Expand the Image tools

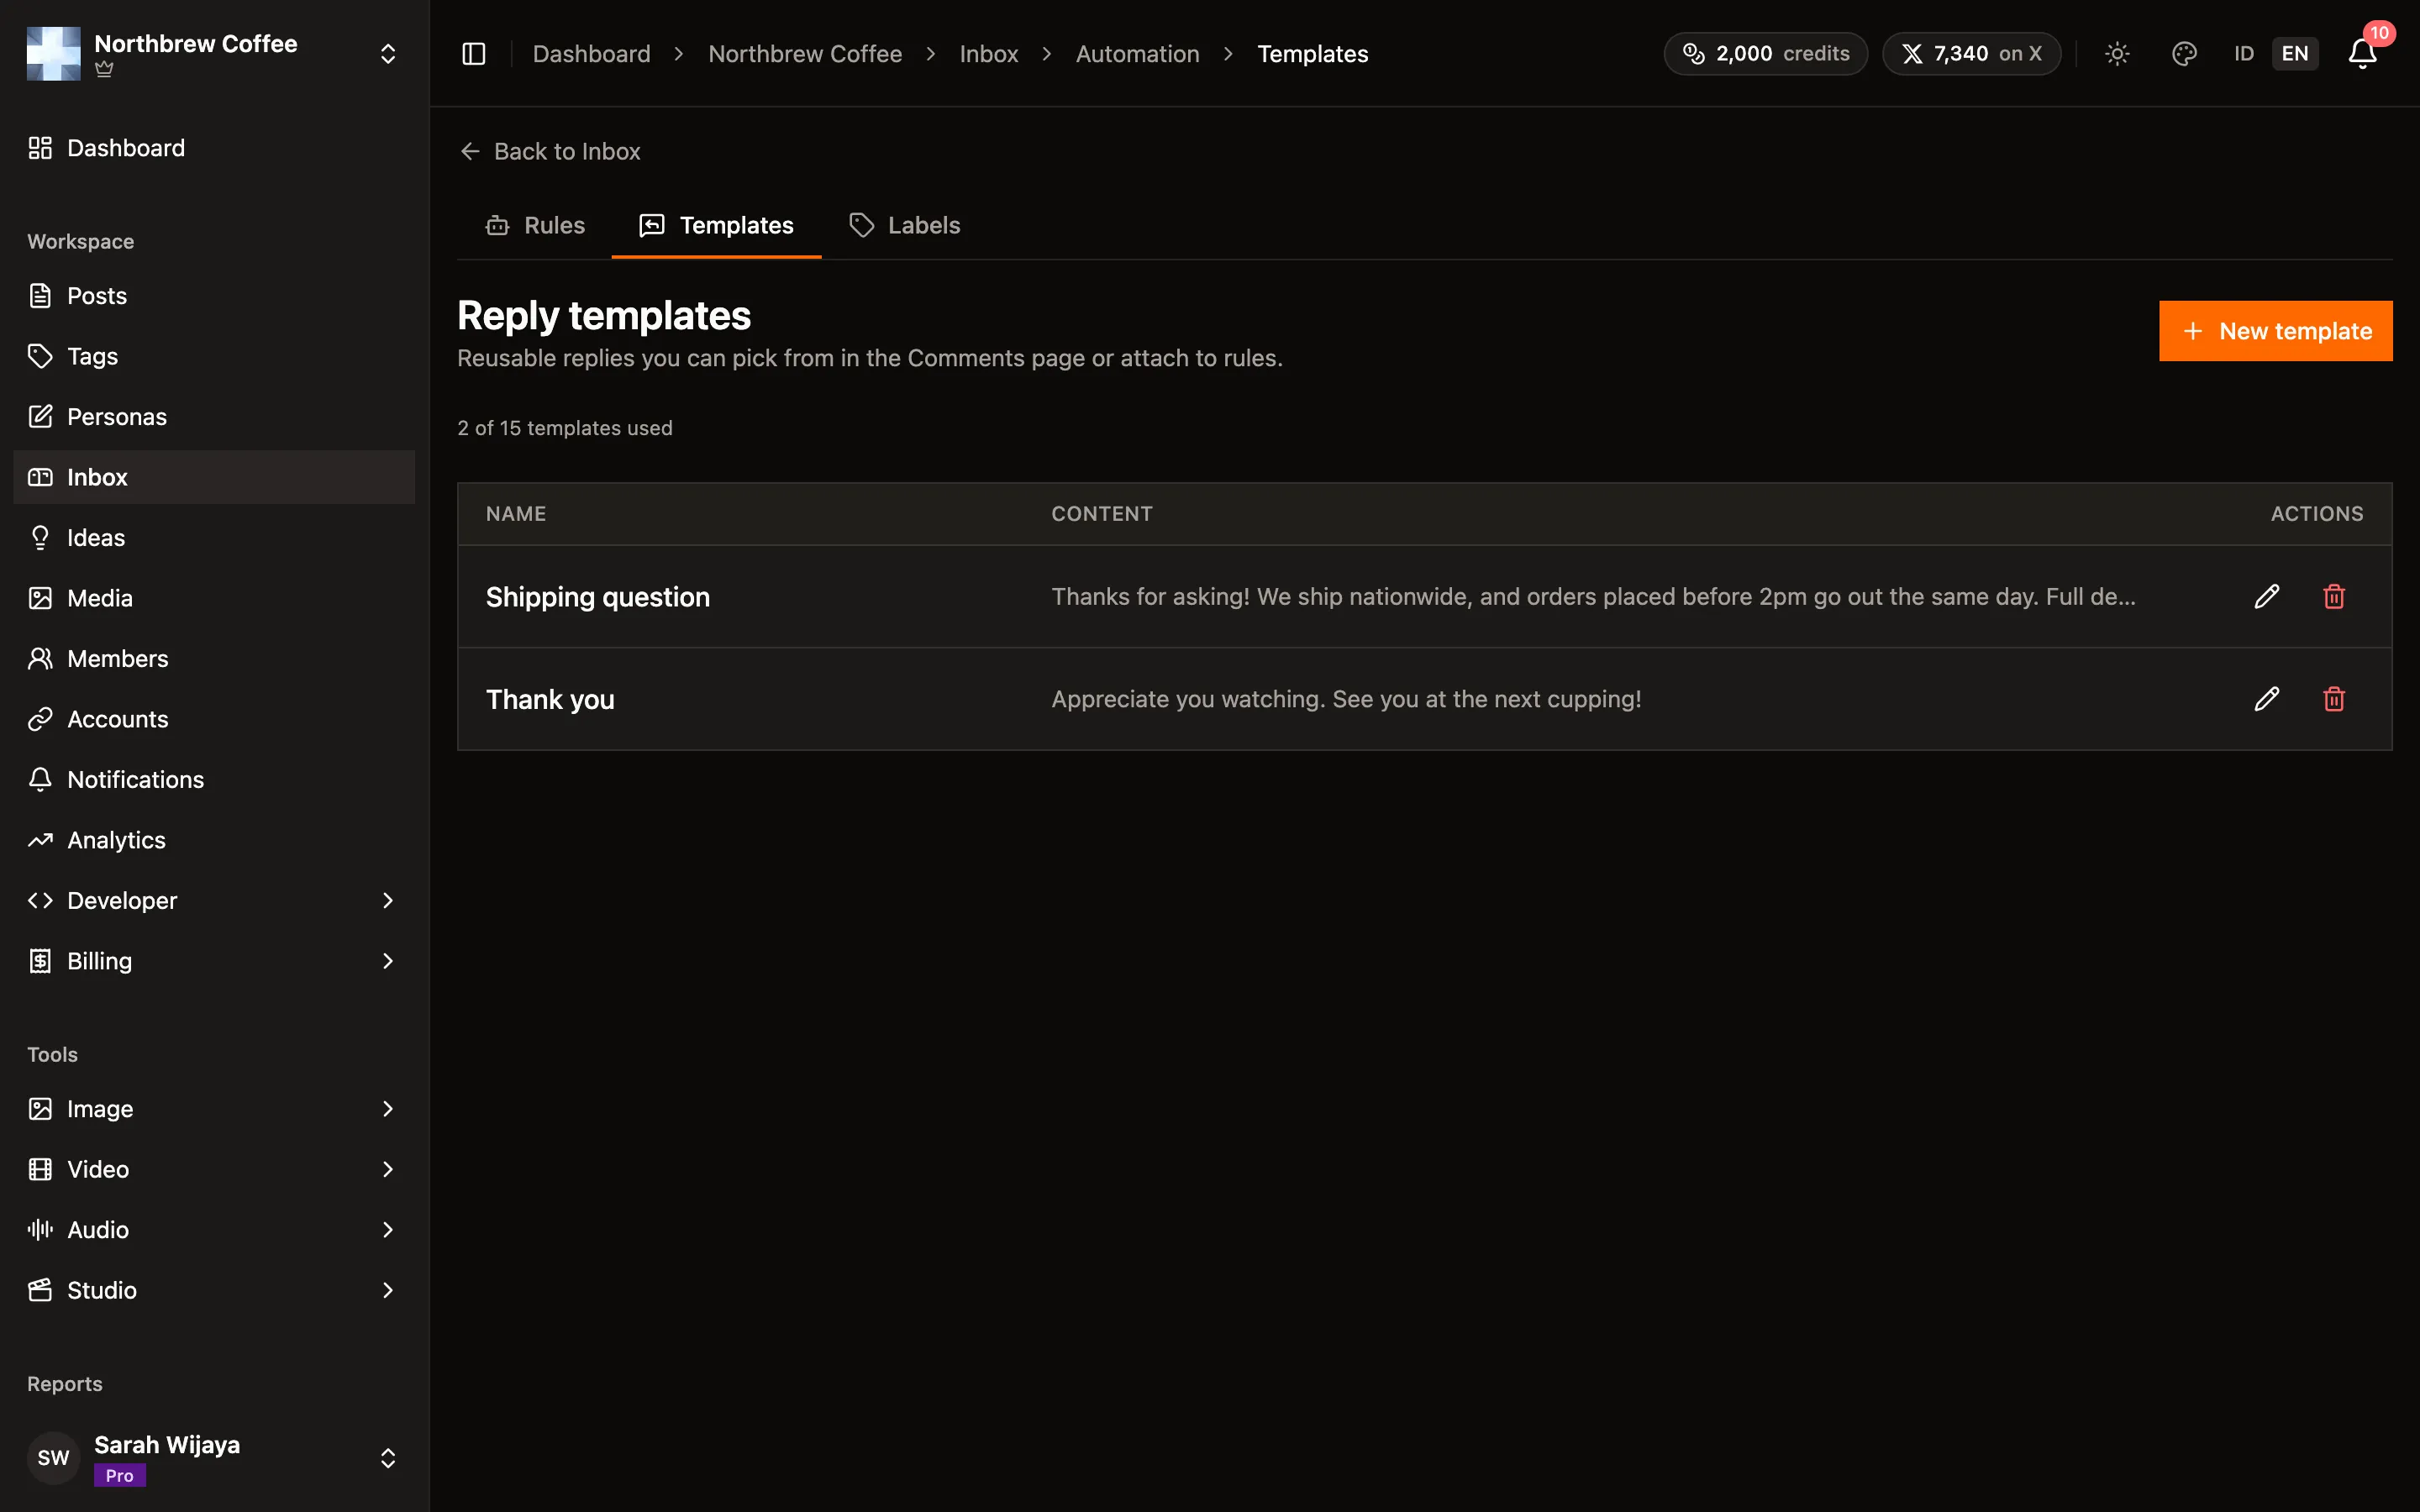(x=214, y=1109)
